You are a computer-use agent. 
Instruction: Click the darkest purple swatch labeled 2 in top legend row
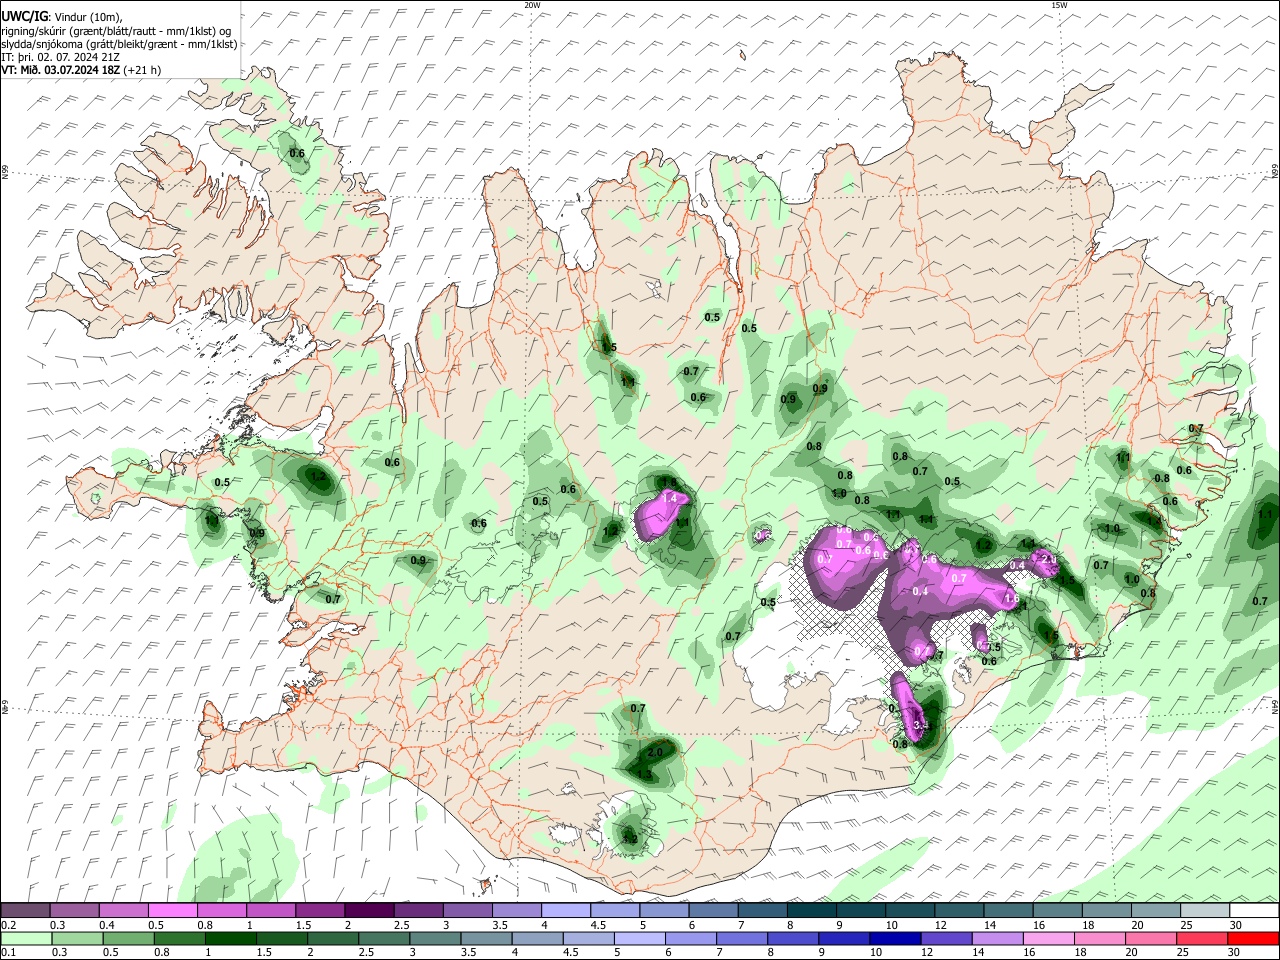pyautogui.click(x=368, y=911)
